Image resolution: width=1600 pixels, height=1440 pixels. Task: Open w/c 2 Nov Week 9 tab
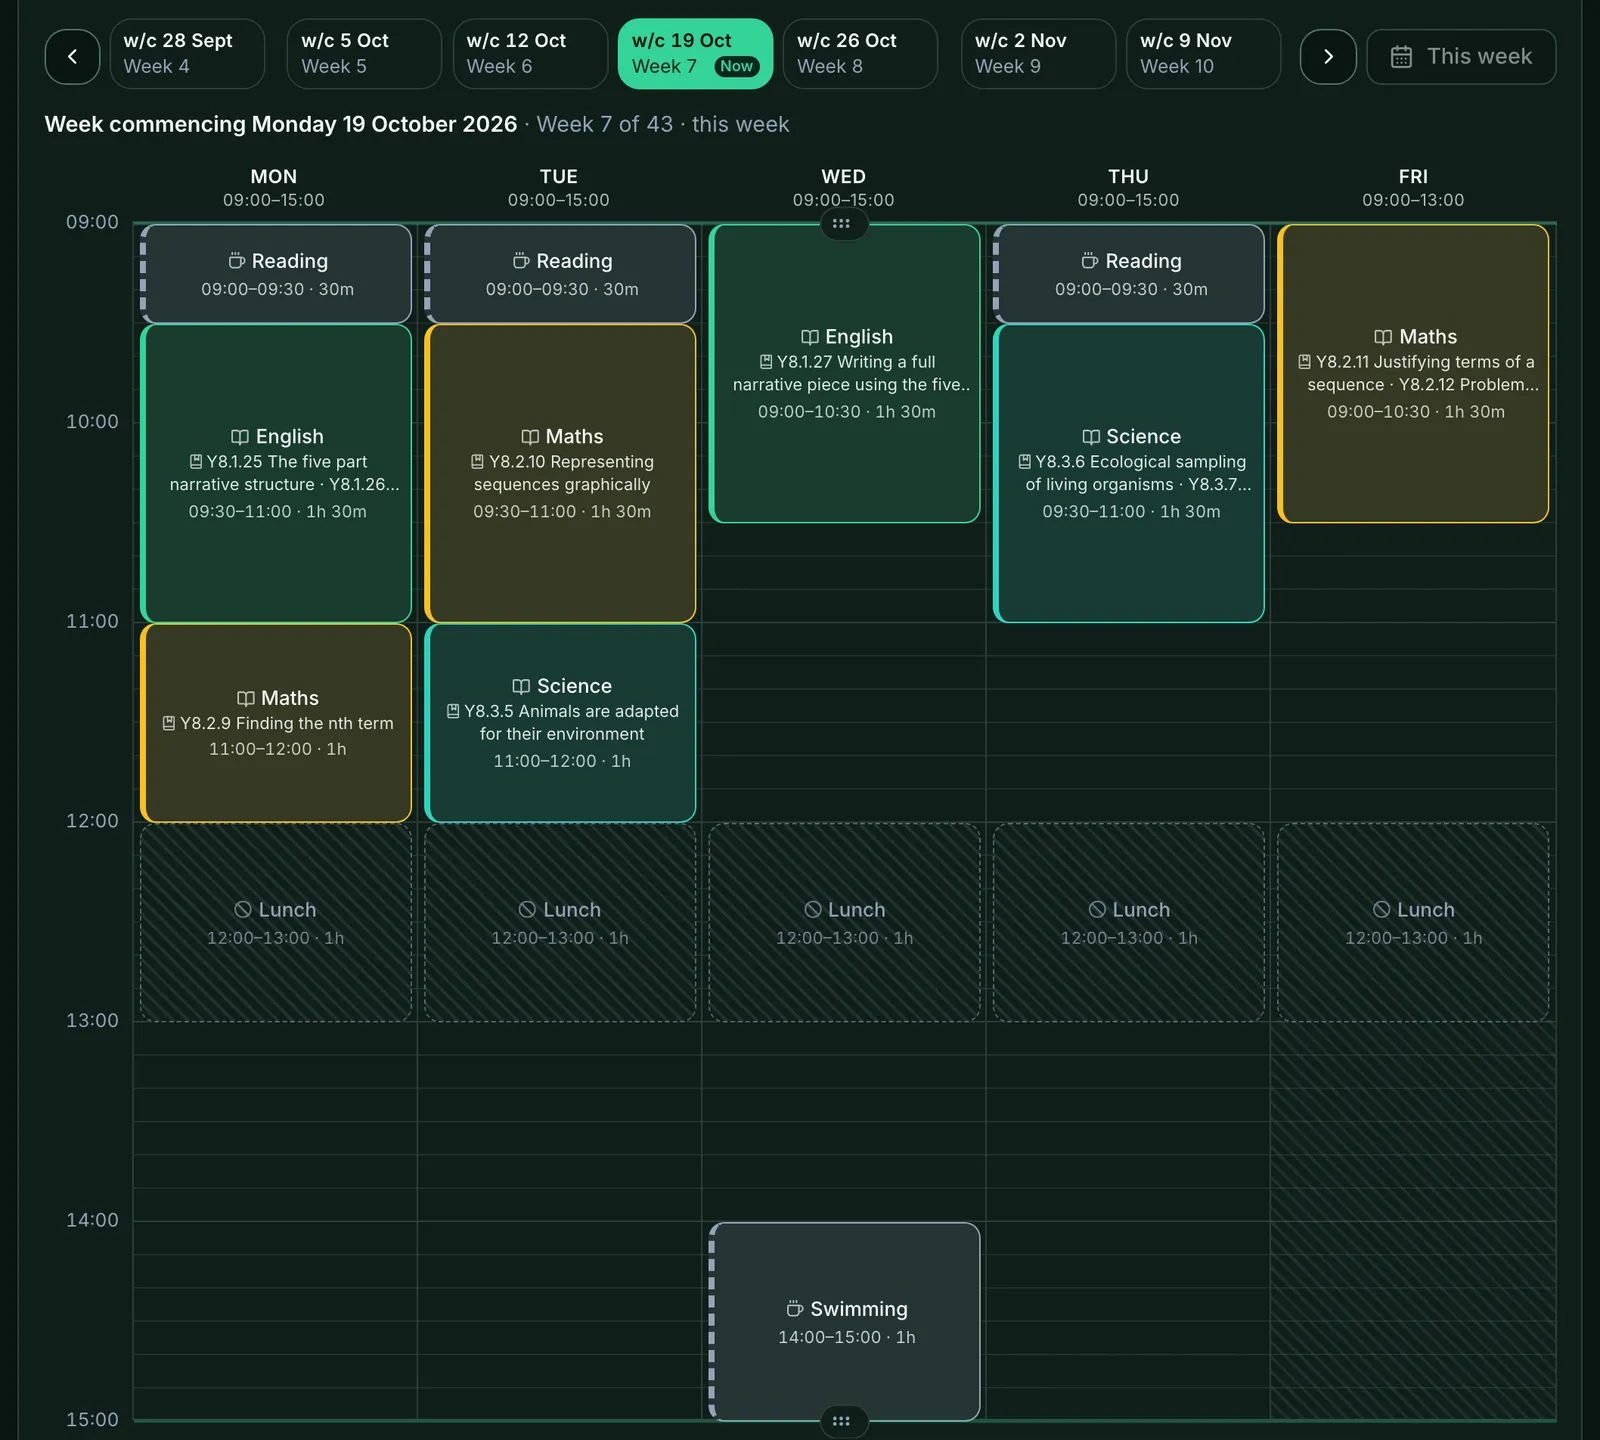pyautogui.click(x=1038, y=54)
